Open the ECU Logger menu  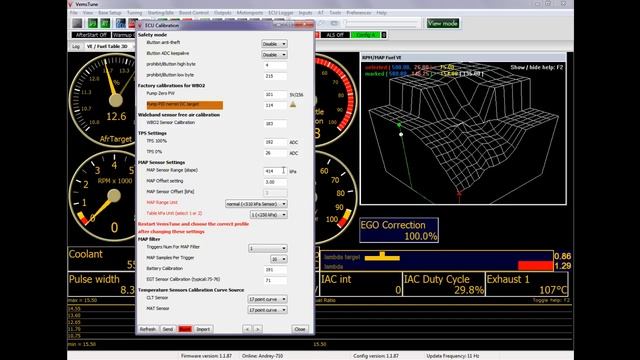click(x=280, y=13)
